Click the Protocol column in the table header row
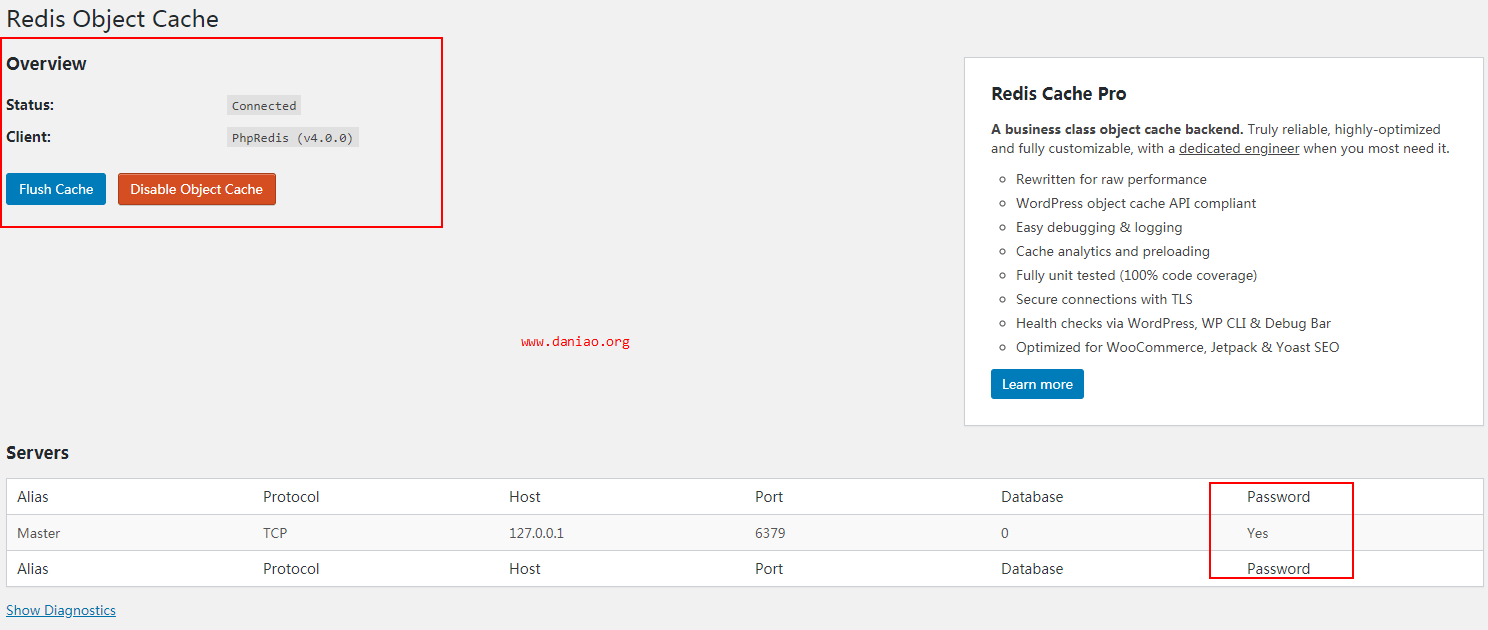The height and width of the screenshot is (630, 1488). coord(291,497)
